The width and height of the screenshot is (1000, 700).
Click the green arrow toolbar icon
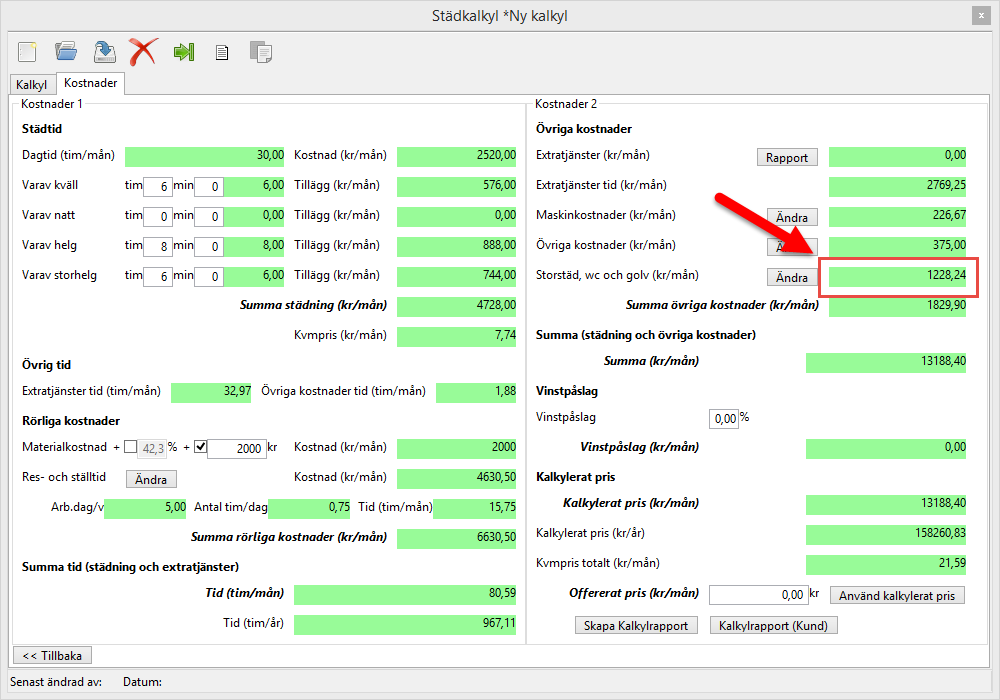coord(183,52)
